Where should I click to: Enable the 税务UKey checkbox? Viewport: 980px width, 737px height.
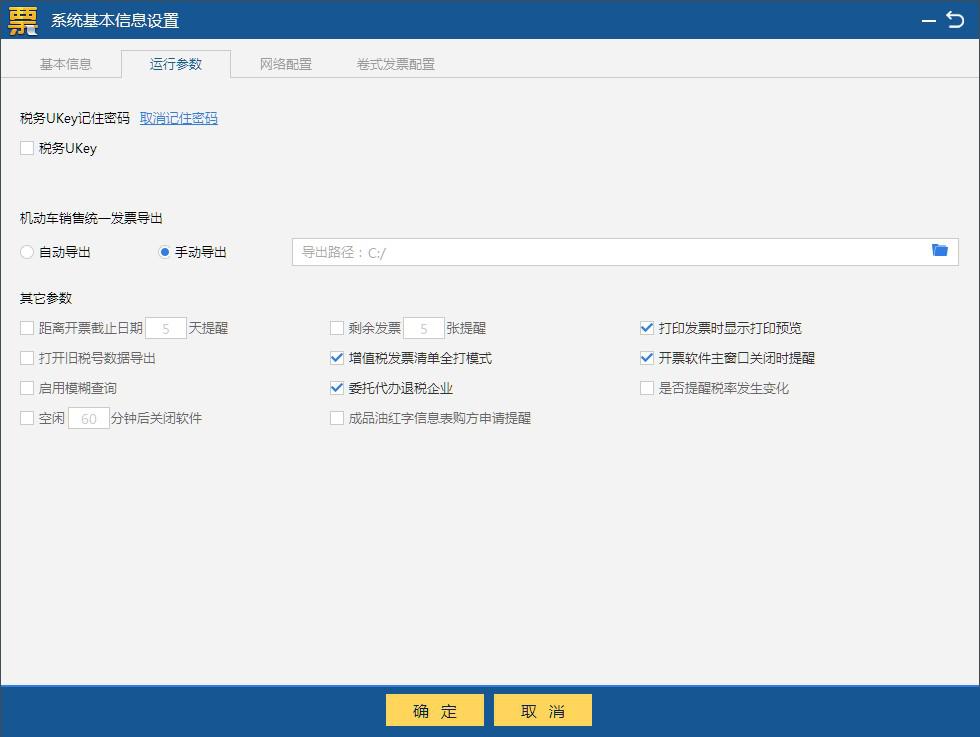click(x=25, y=148)
